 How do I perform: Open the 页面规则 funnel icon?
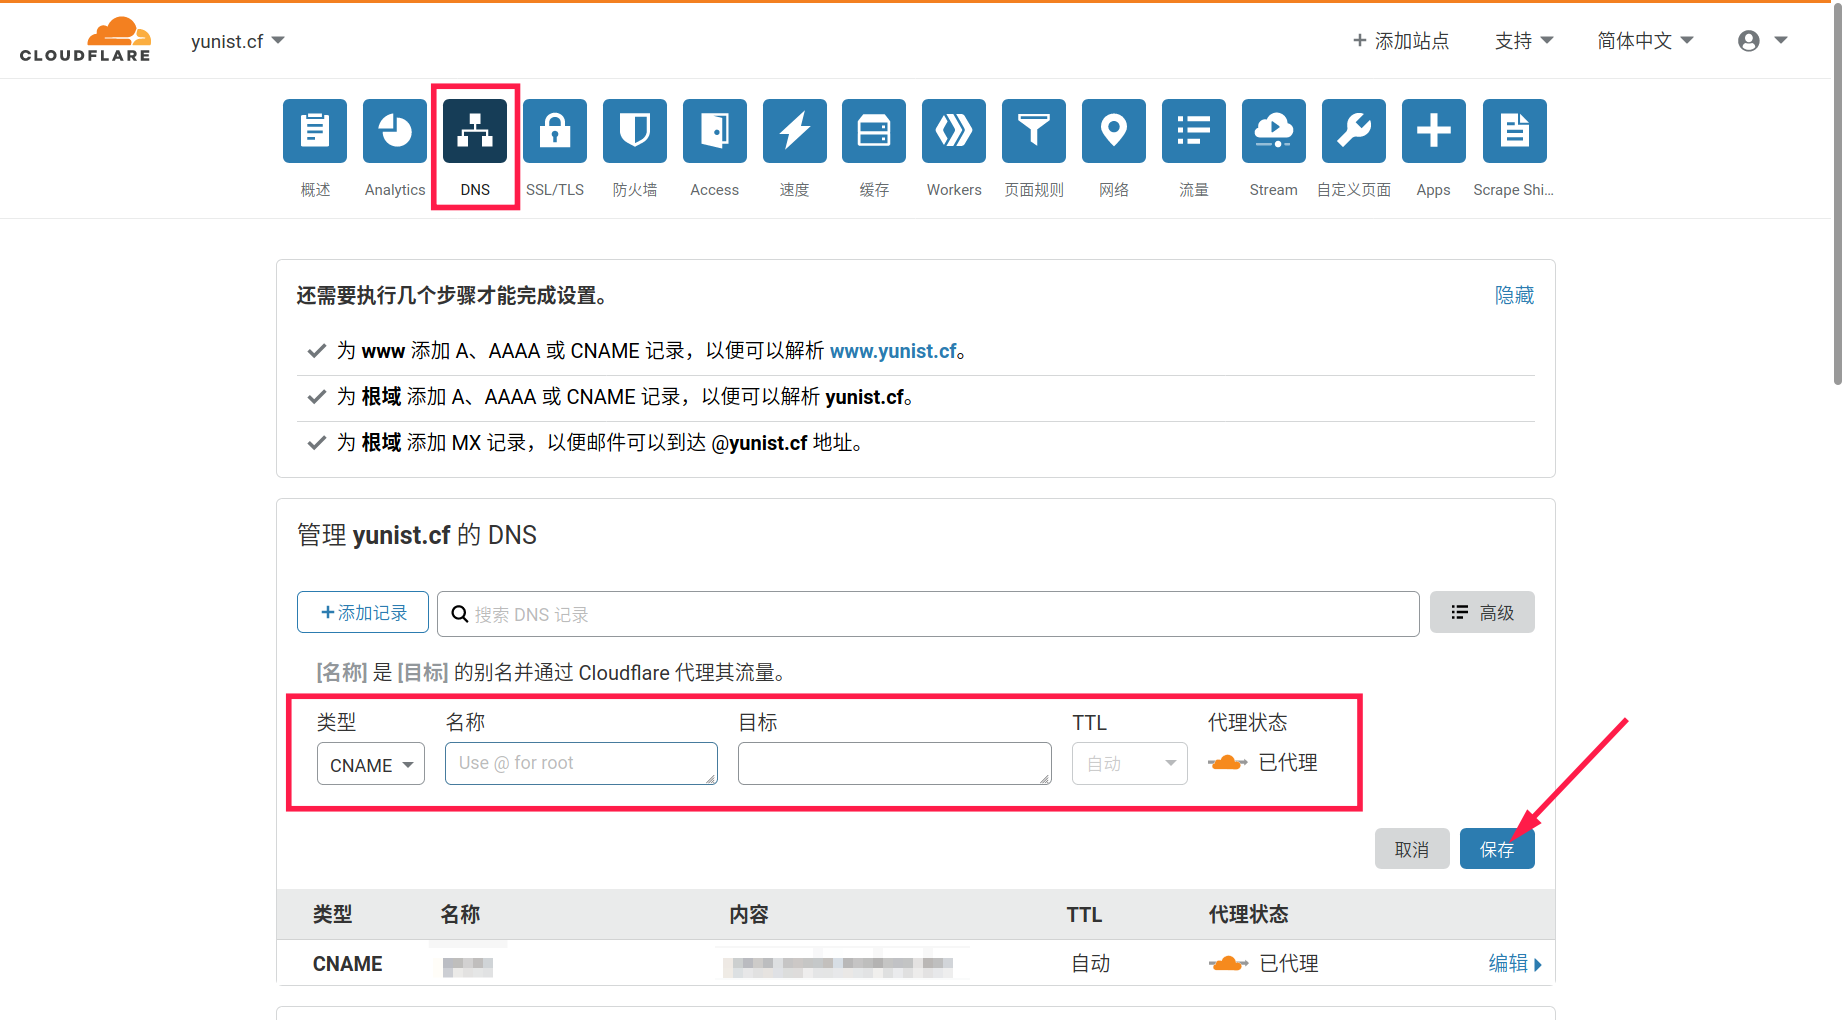point(1034,131)
